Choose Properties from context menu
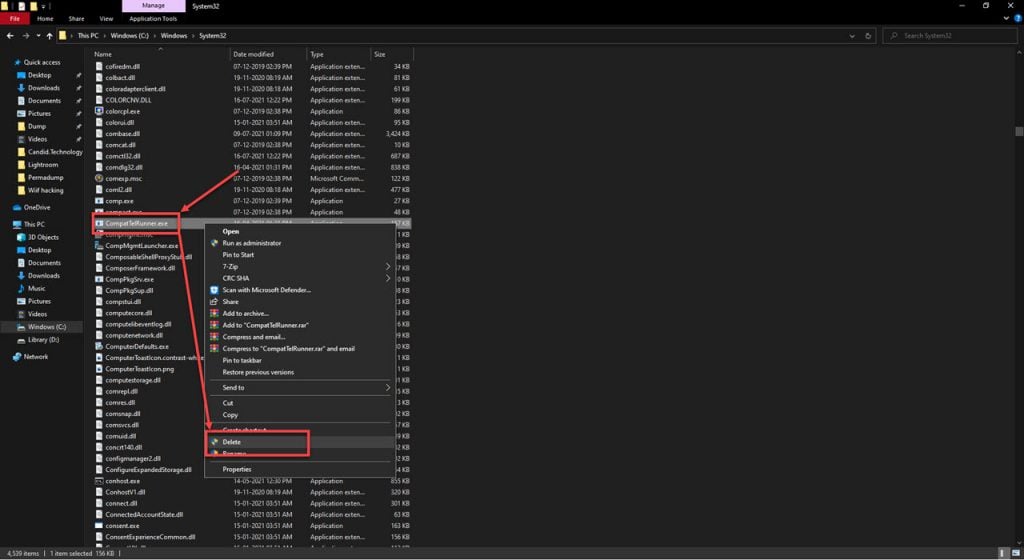This screenshot has height=560, width=1024. [300, 469]
